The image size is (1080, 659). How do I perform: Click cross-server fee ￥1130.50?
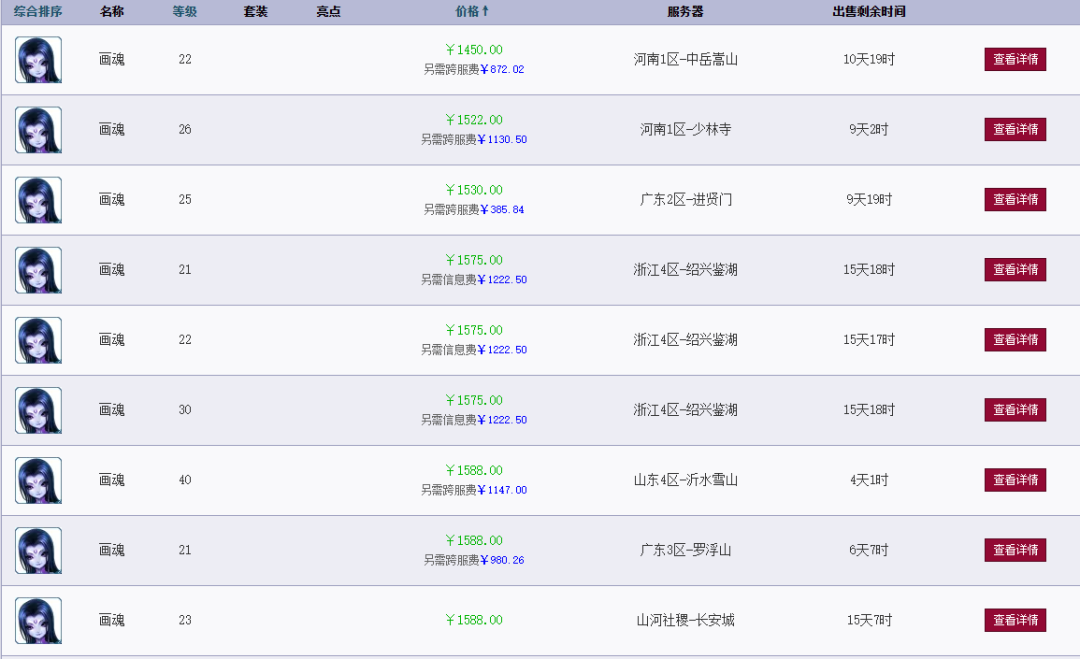point(502,140)
